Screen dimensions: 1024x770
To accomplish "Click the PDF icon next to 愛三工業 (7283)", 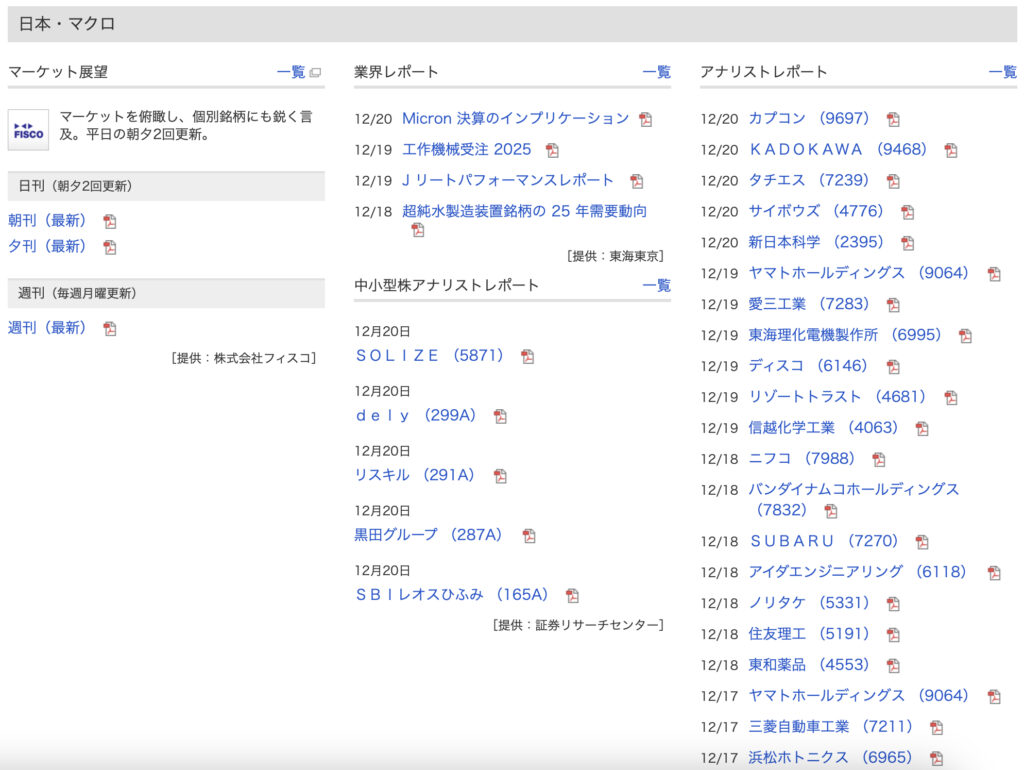I will click(893, 305).
